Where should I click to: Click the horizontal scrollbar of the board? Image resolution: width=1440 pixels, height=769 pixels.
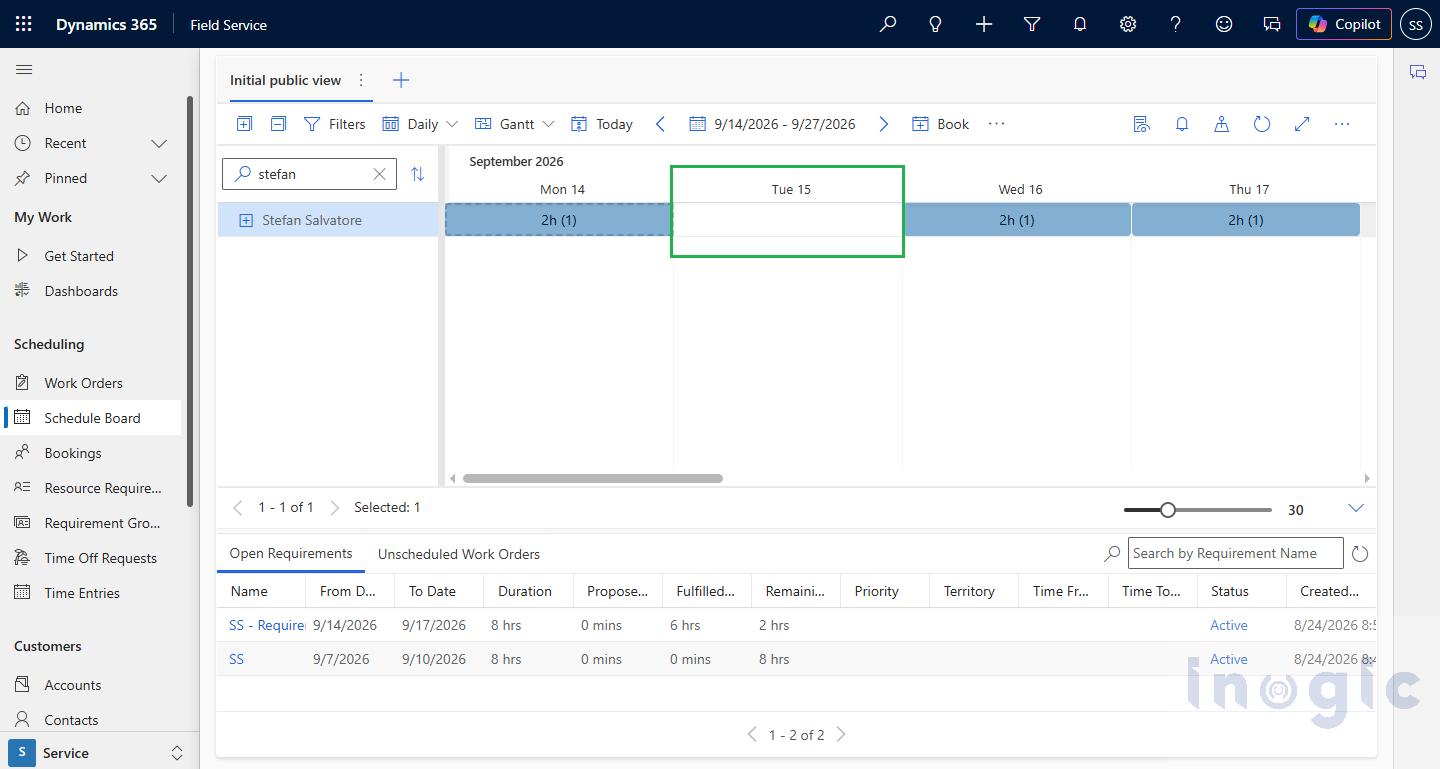(592, 478)
